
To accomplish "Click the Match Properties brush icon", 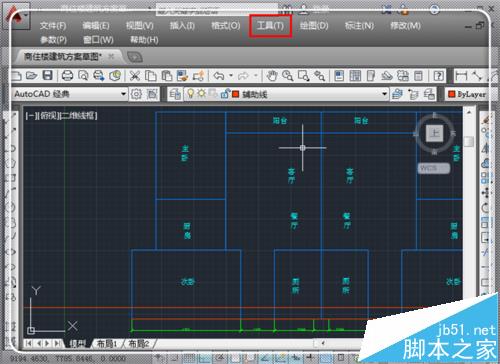I will click(182, 76).
